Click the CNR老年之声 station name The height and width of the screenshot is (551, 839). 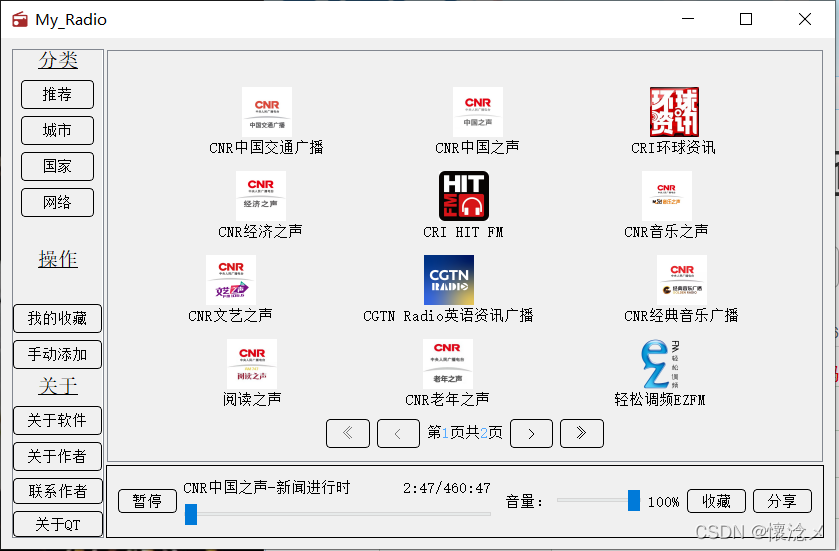point(447,400)
